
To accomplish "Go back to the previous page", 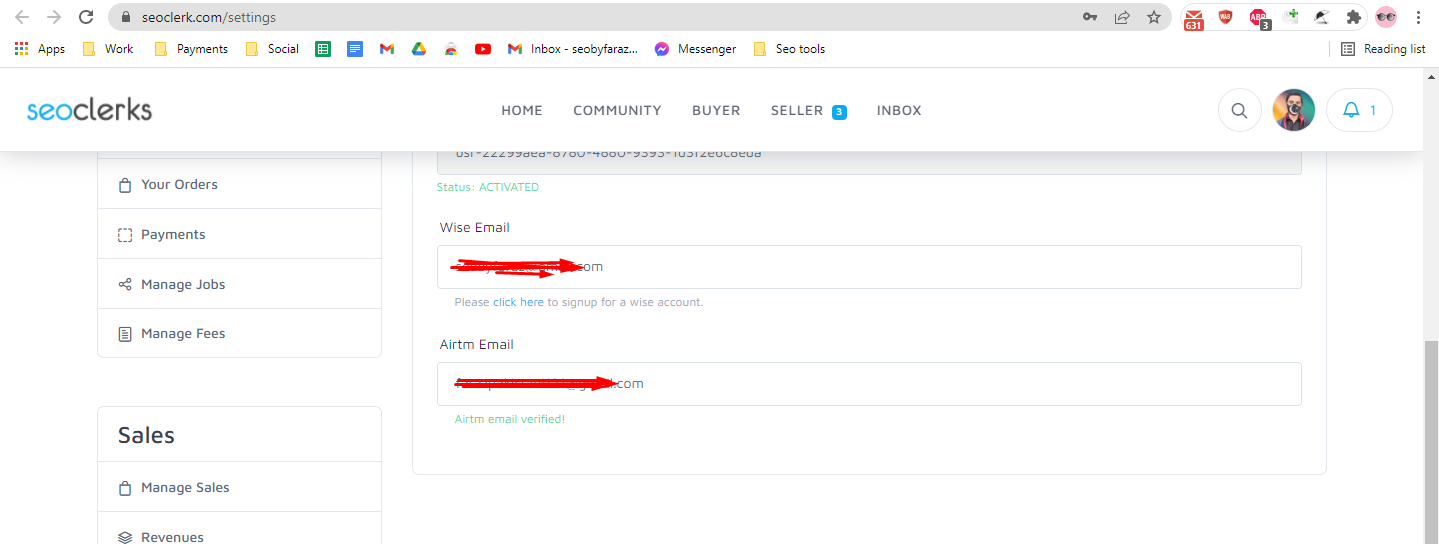I will [22, 17].
